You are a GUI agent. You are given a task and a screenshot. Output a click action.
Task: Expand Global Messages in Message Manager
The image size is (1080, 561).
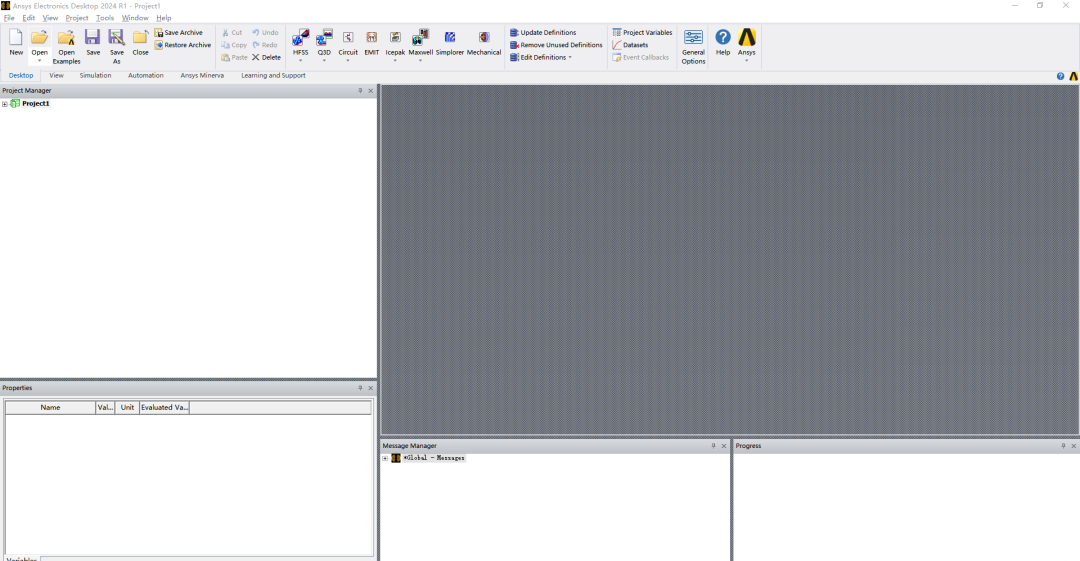[385, 458]
